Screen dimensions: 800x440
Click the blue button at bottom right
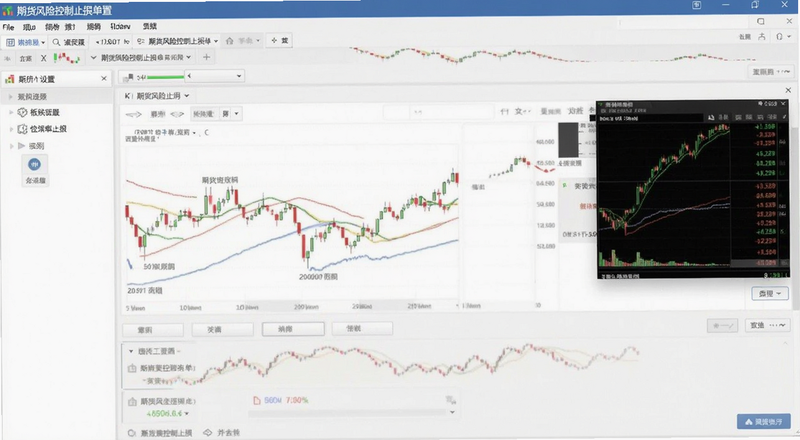764,422
